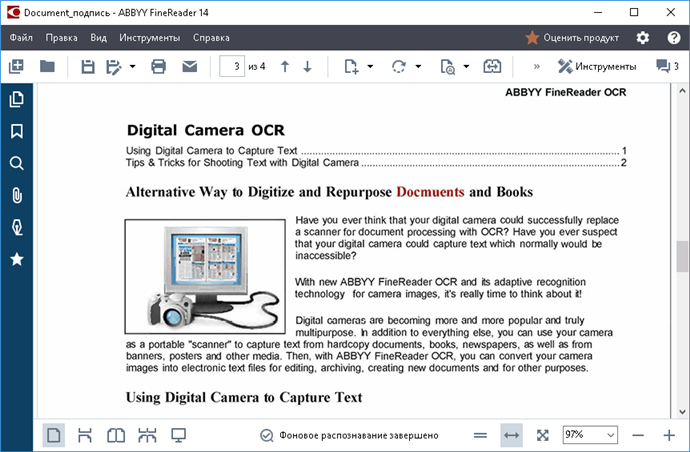
Task: Expand the recognize document dropdown arrow
Action: [x=466, y=66]
